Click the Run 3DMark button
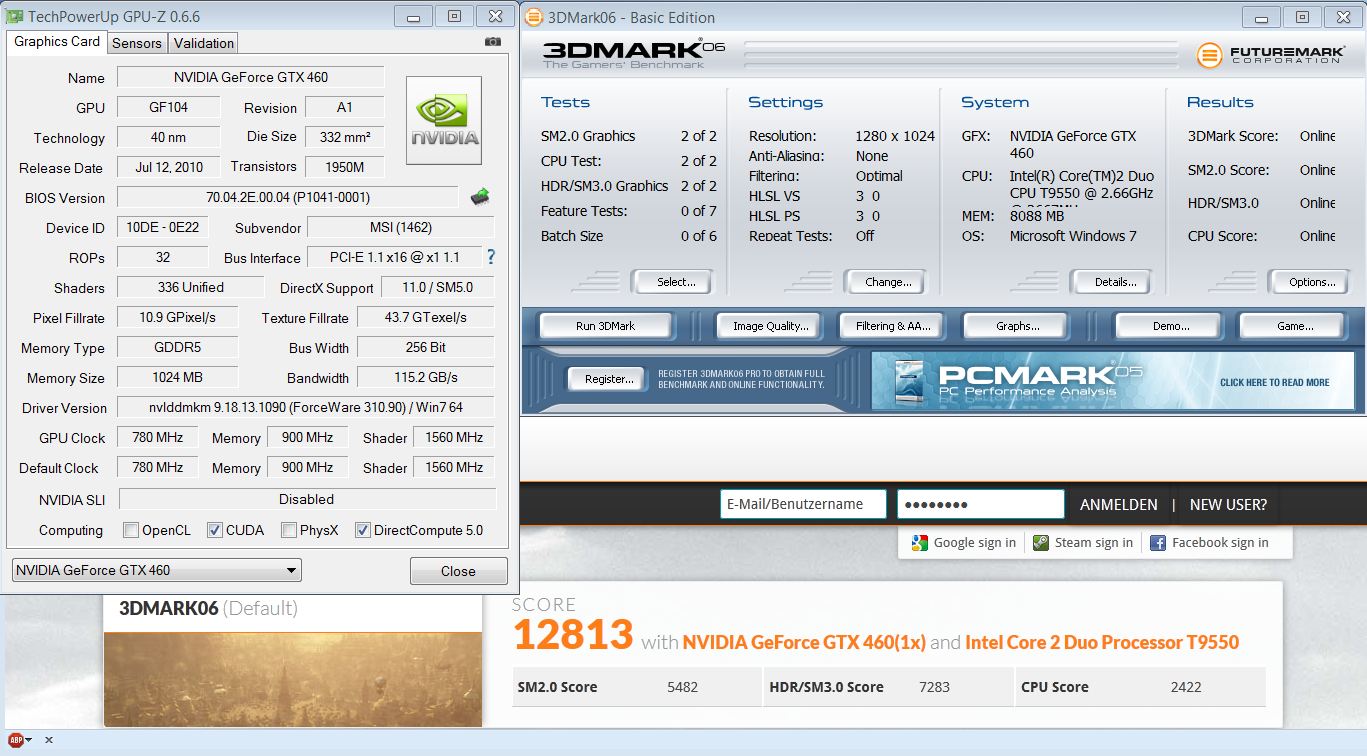Viewport: 1367px width, 756px height. [x=605, y=326]
